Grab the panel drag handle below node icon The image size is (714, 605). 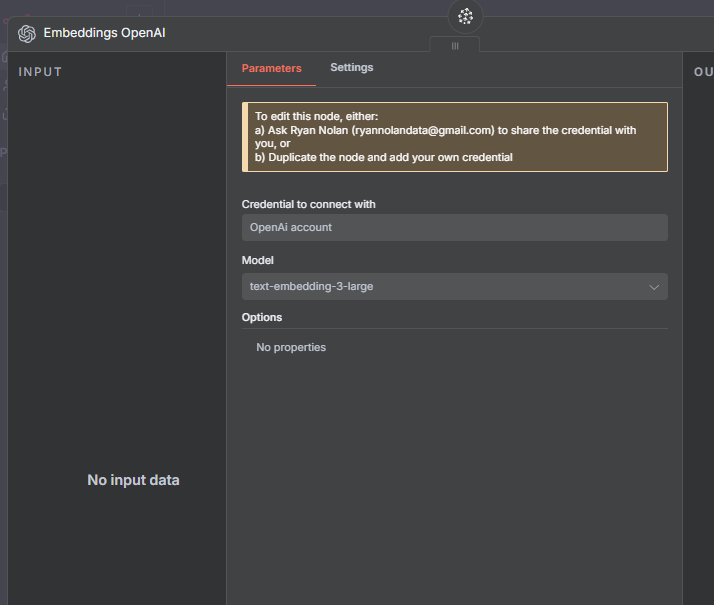click(455, 46)
